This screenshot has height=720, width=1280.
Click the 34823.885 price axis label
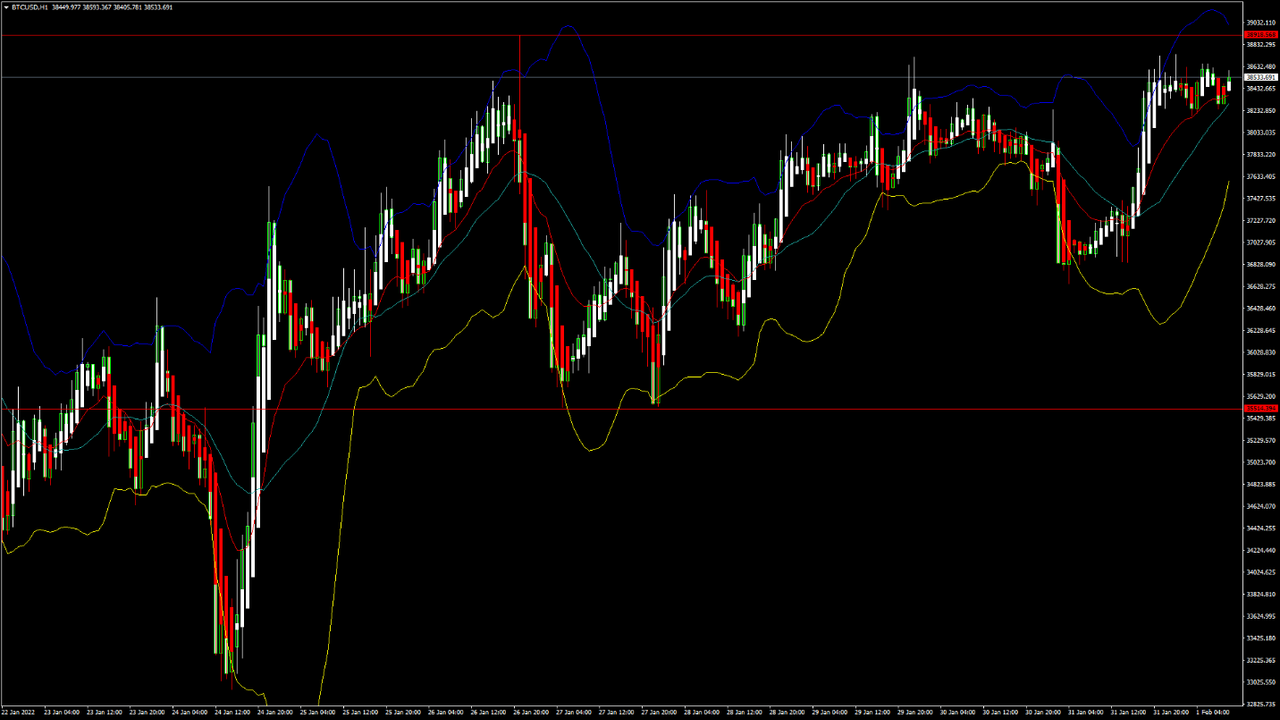[x=1260, y=484]
